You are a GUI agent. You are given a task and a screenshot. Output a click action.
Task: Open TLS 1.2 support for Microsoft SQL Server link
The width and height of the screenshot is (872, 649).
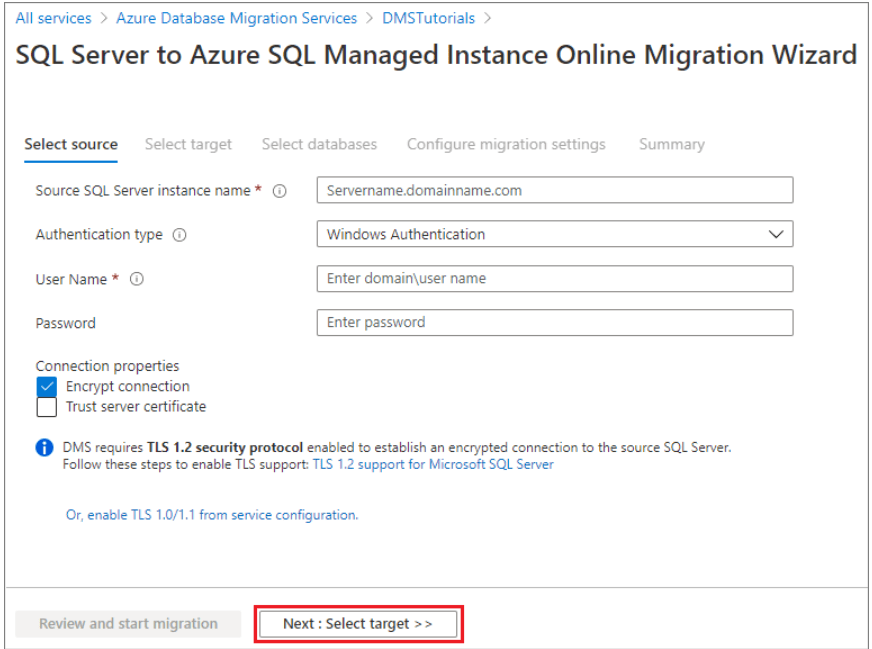(433, 464)
